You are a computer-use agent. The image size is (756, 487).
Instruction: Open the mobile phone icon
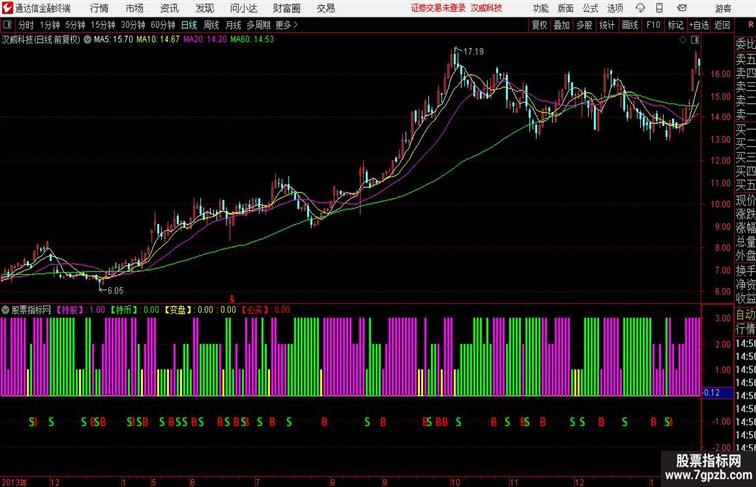tap(659, 8)
